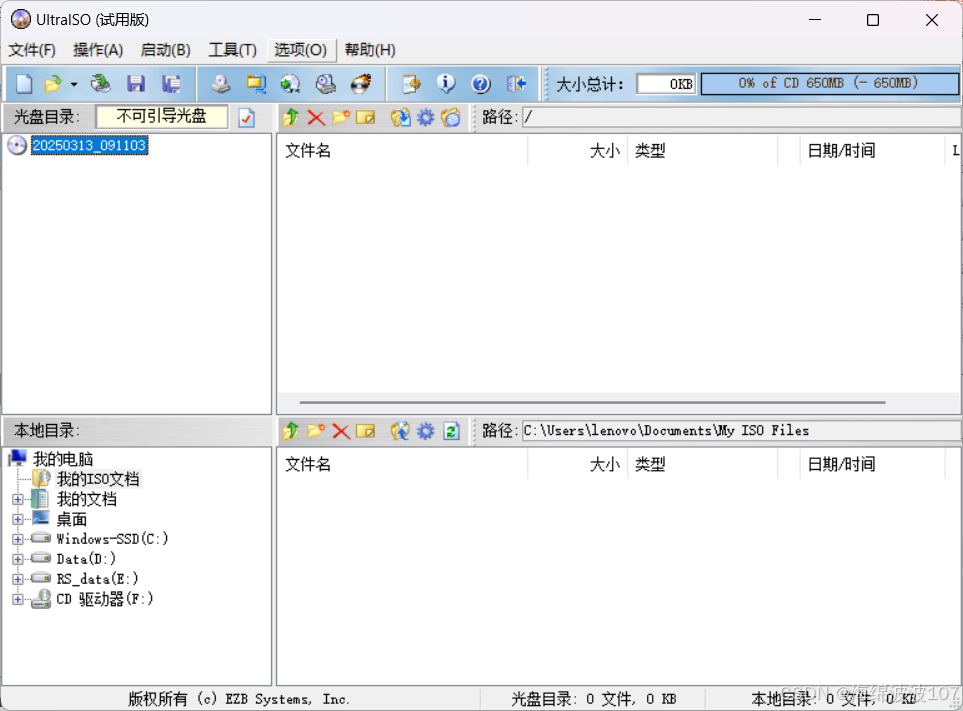
Task: Click the Save As toolbar icon
Action: point(171,84)
